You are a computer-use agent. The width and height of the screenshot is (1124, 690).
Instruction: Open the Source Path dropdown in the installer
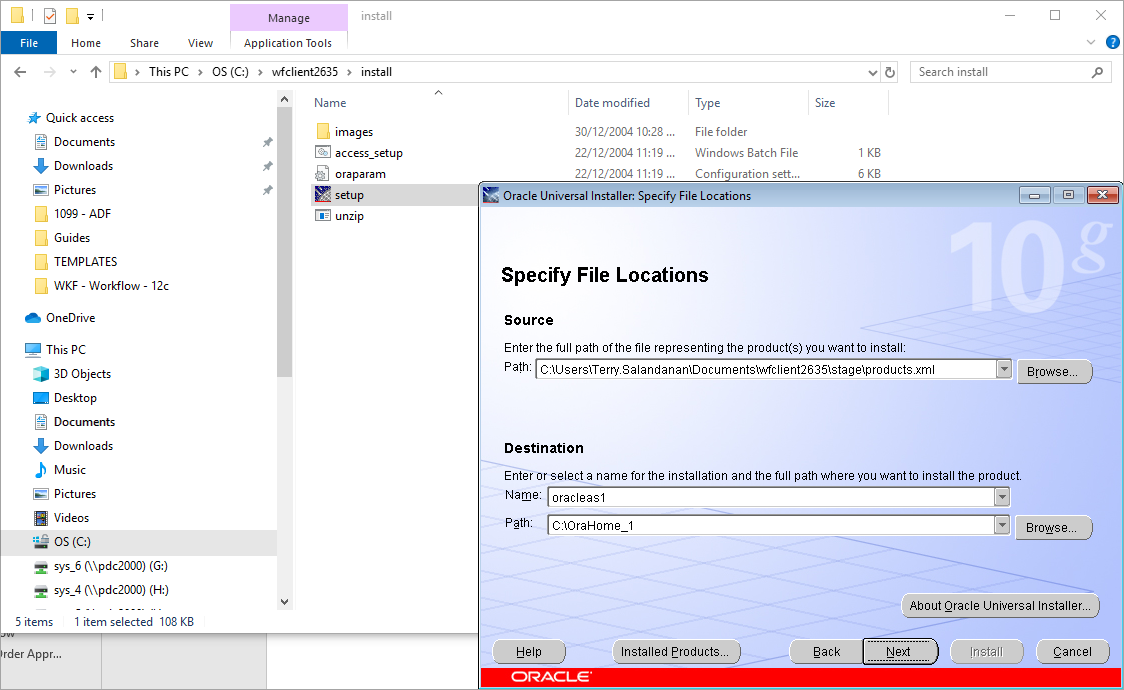click(x=1003, y=368)
